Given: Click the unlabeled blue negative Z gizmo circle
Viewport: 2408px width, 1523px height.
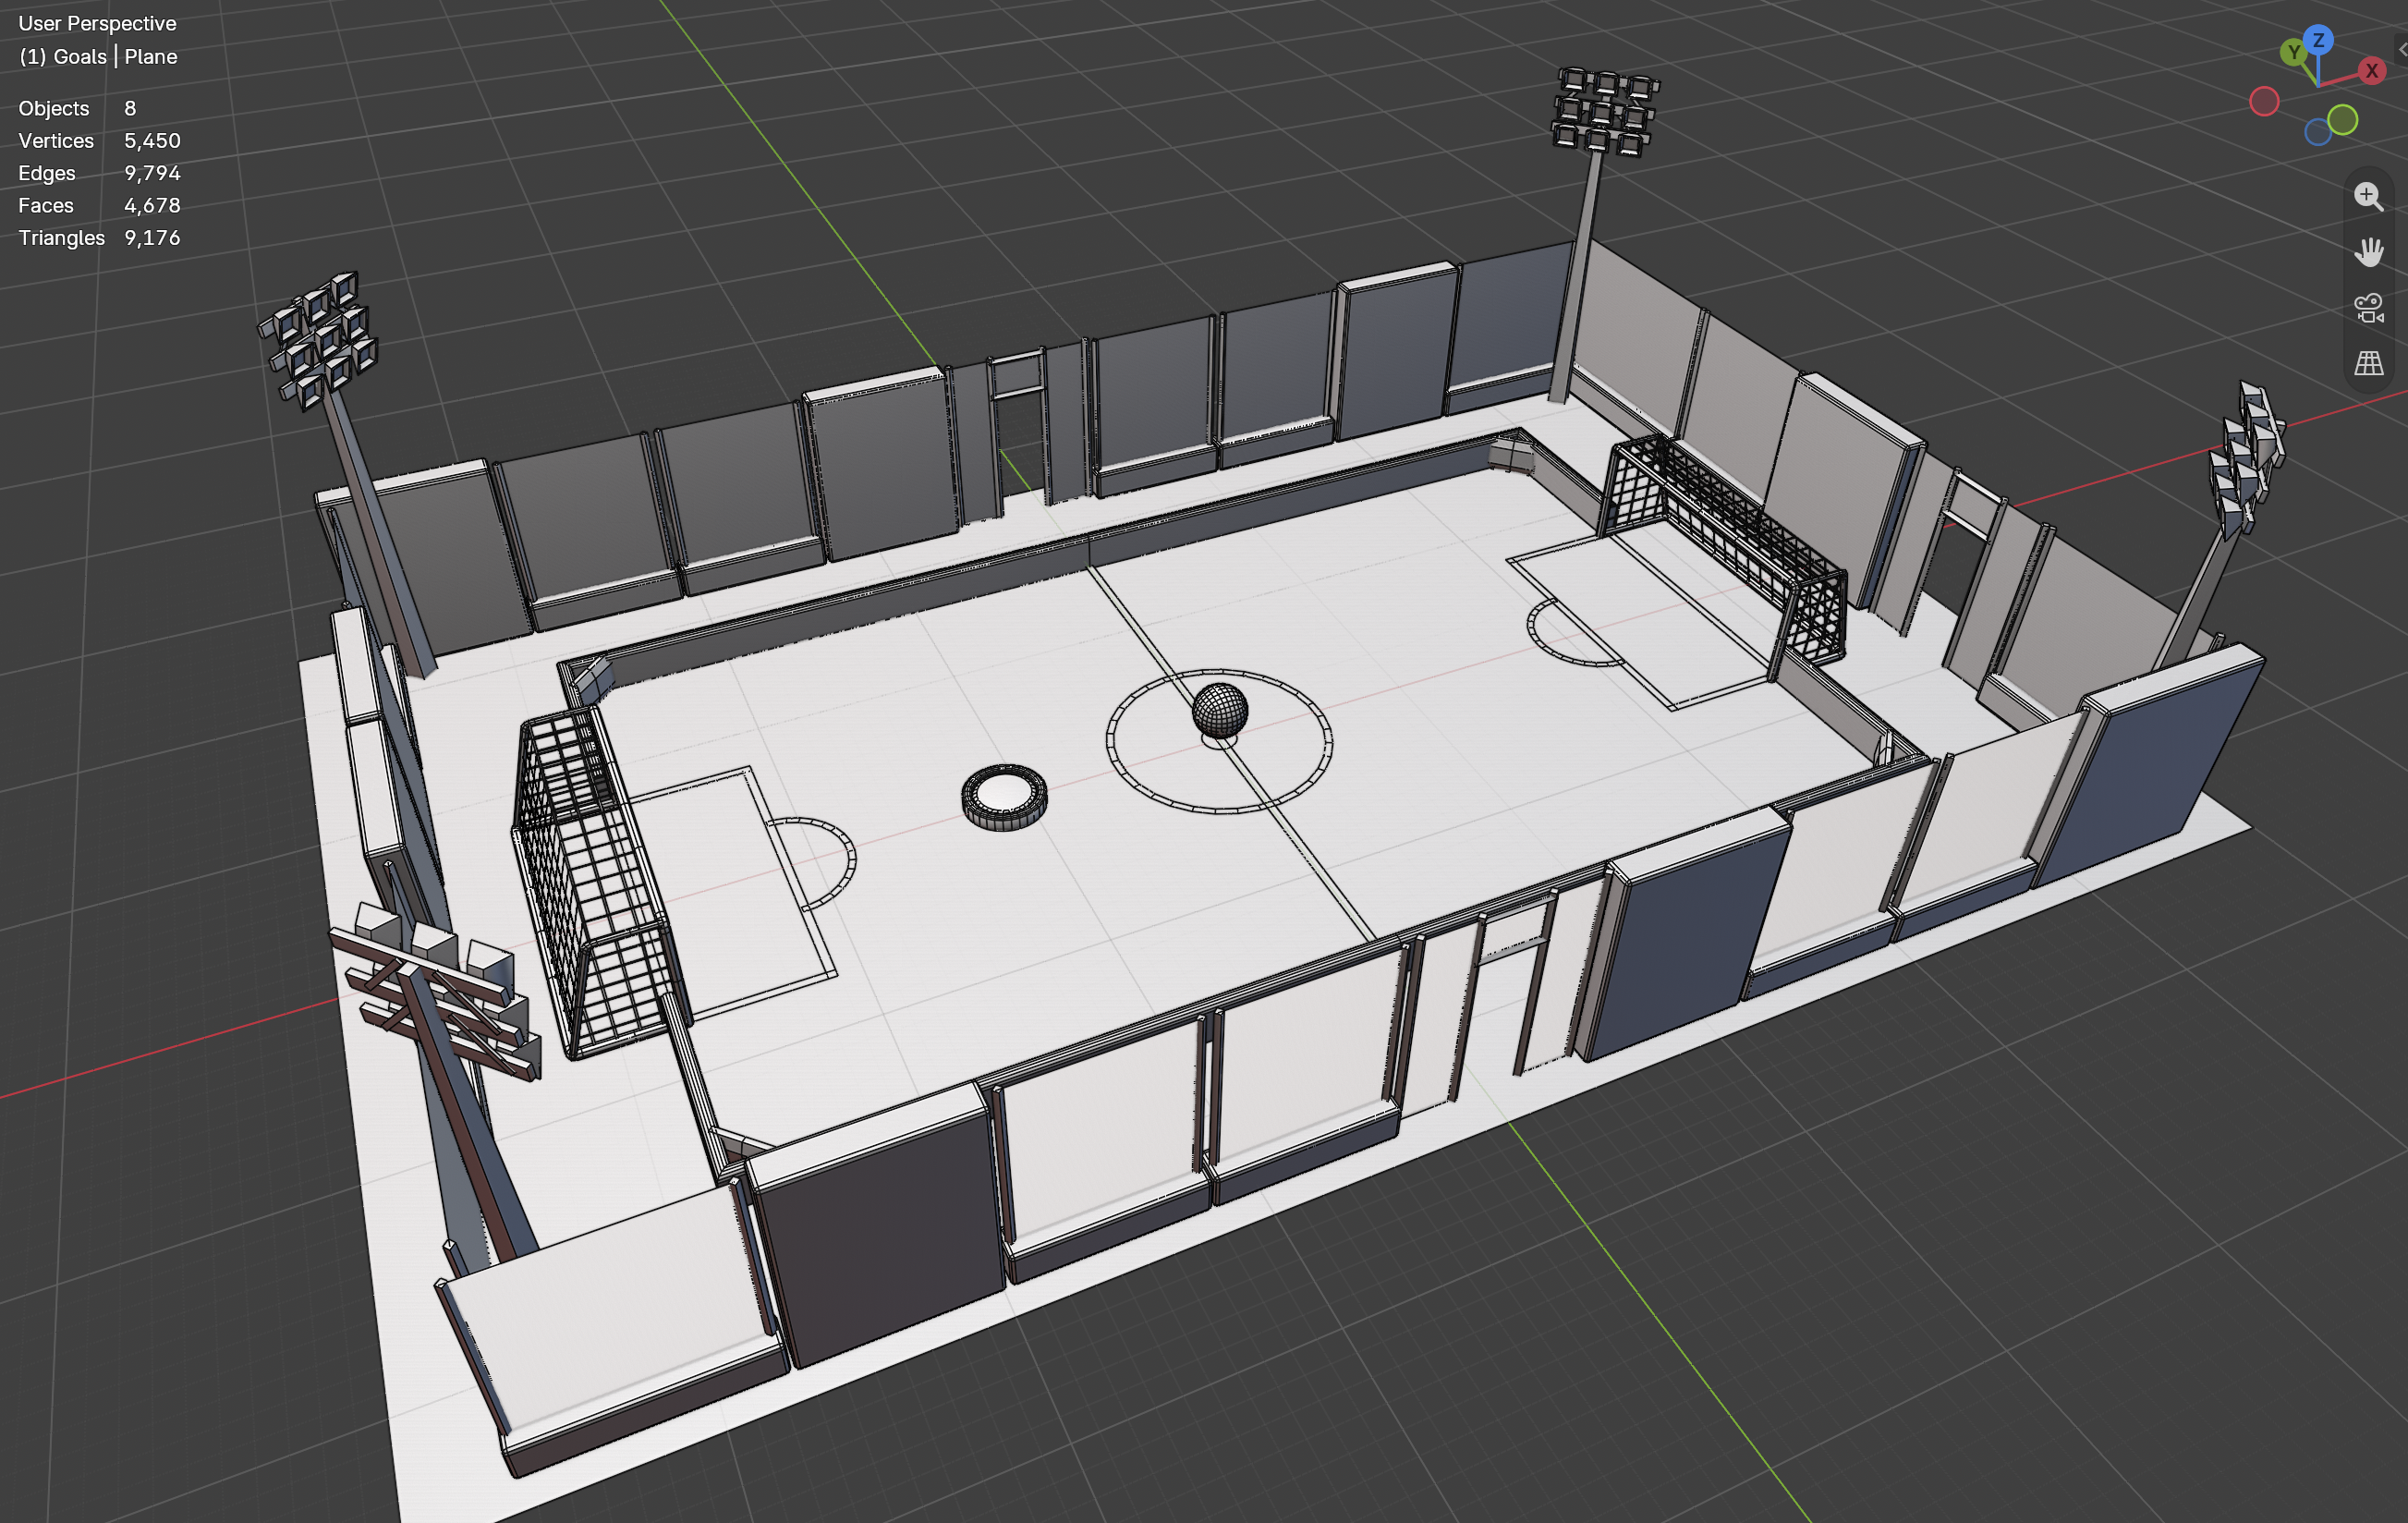Looking at the screenshot, I should [x=2317, y=132].
